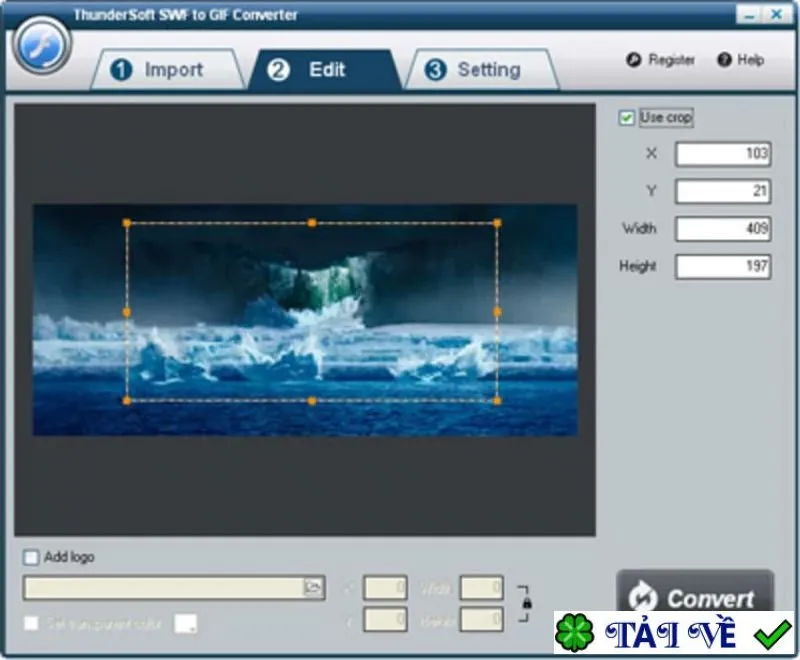Open the Register icon link

[634, 60]
